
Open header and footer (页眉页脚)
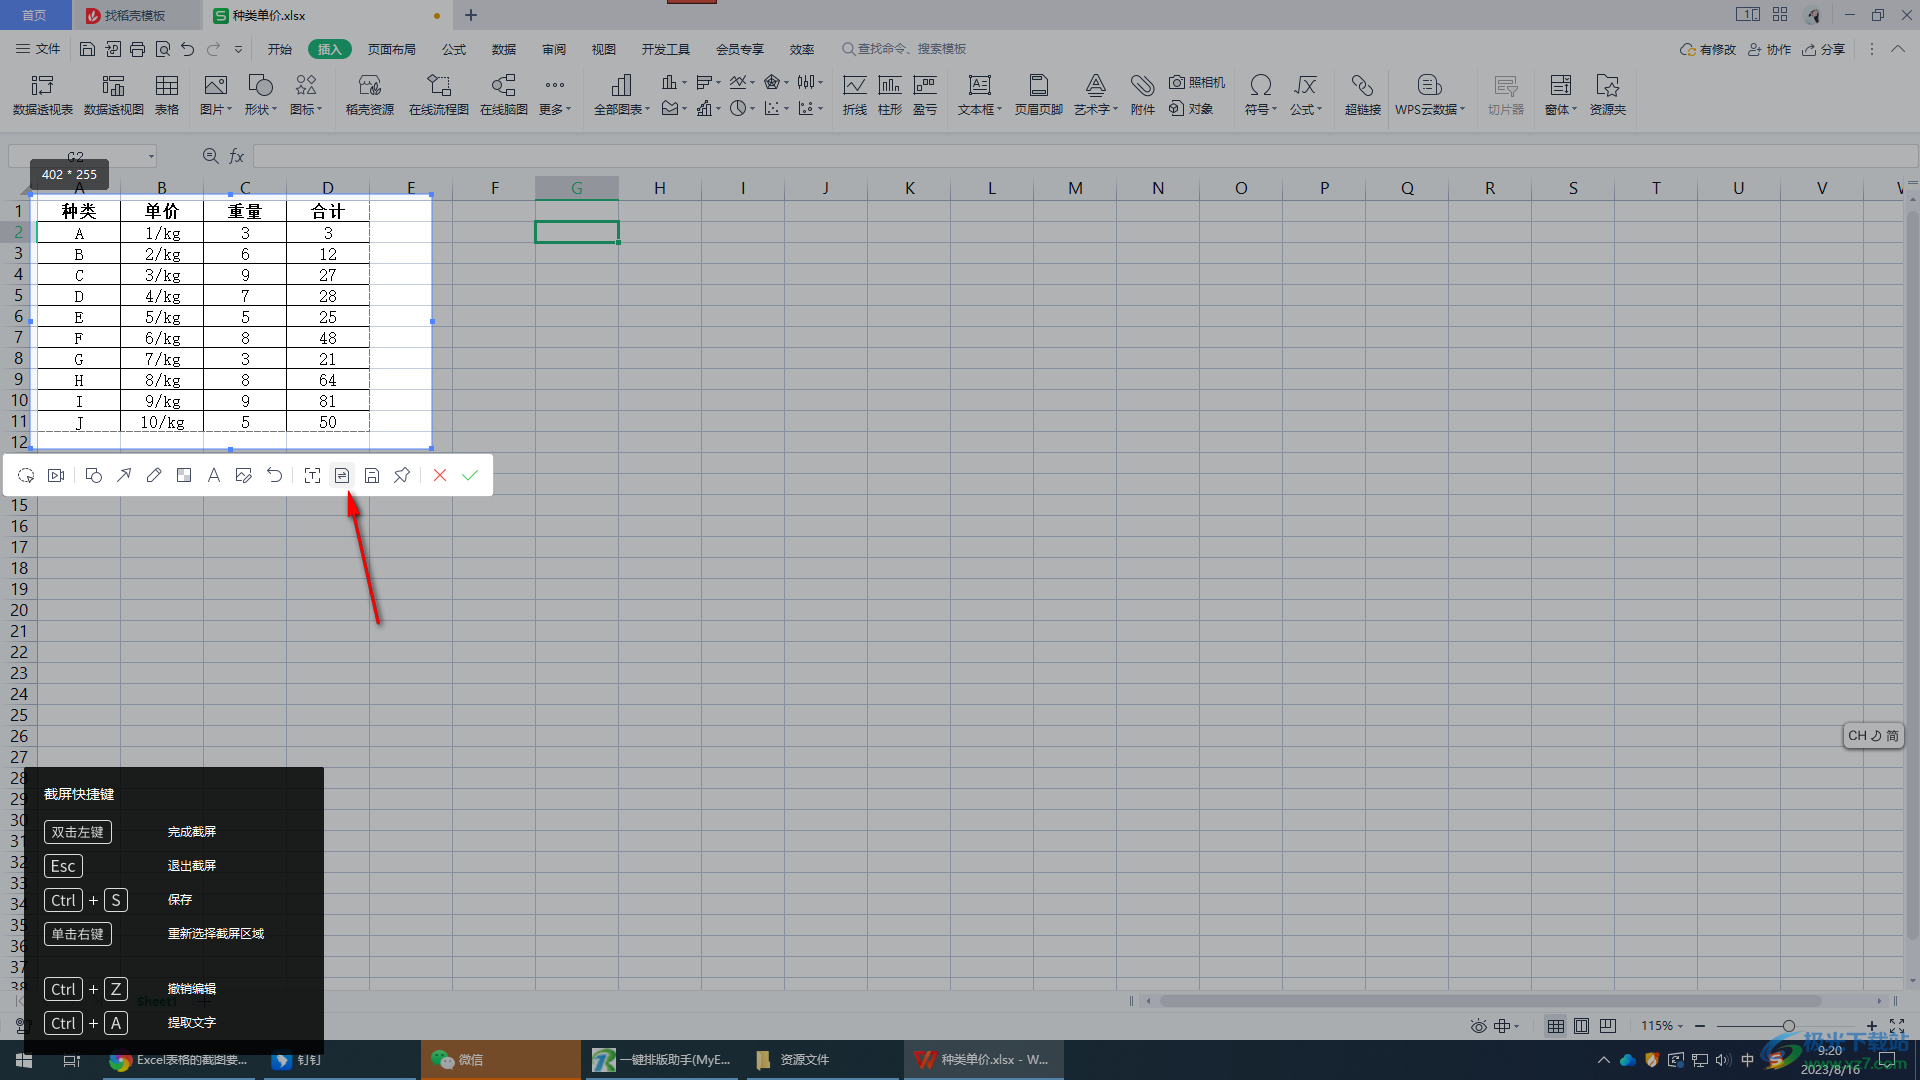tap(1039, 95)
